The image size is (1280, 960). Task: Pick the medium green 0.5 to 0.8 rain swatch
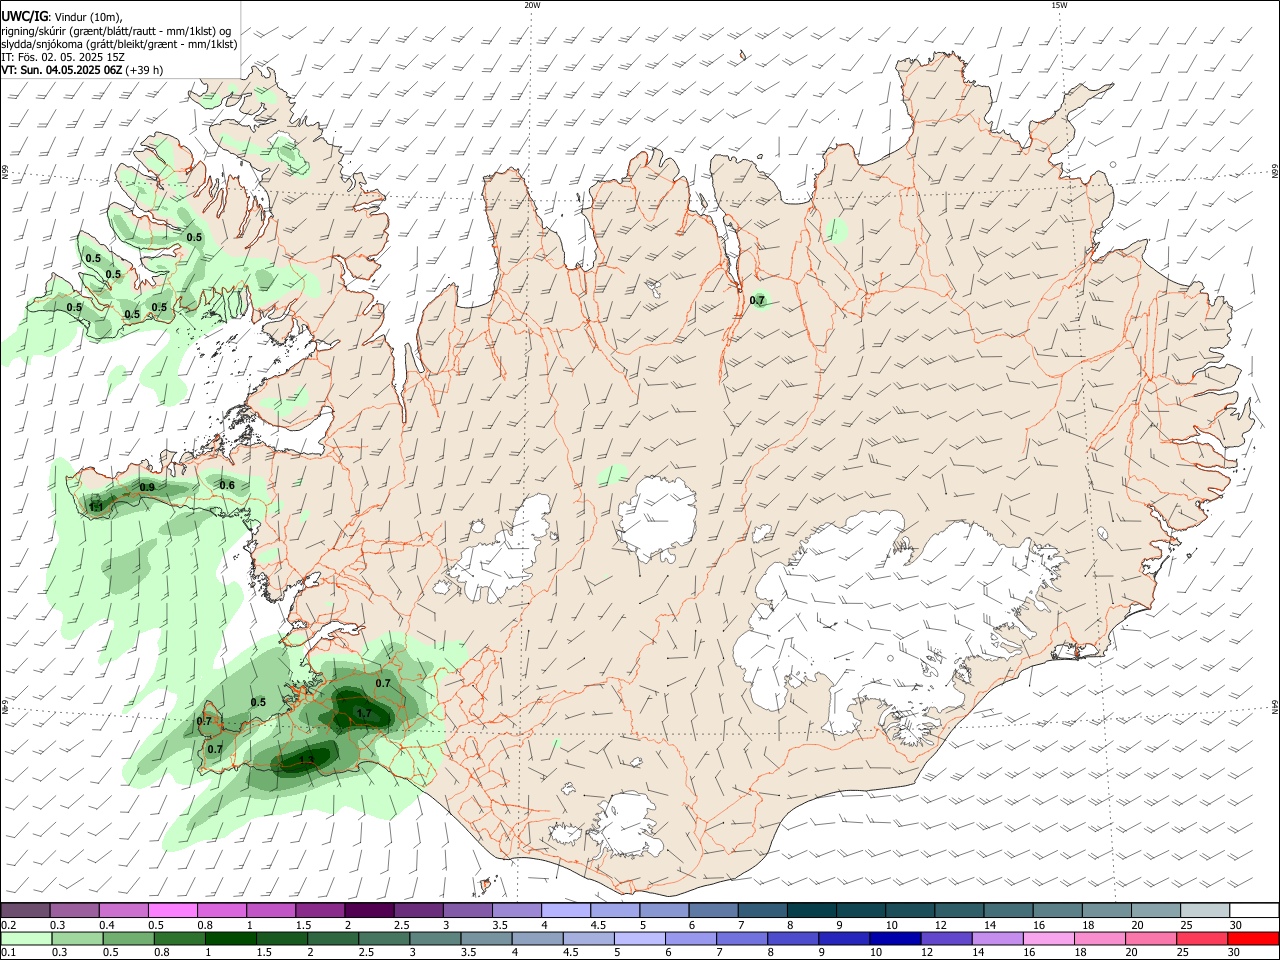(129, 938)
